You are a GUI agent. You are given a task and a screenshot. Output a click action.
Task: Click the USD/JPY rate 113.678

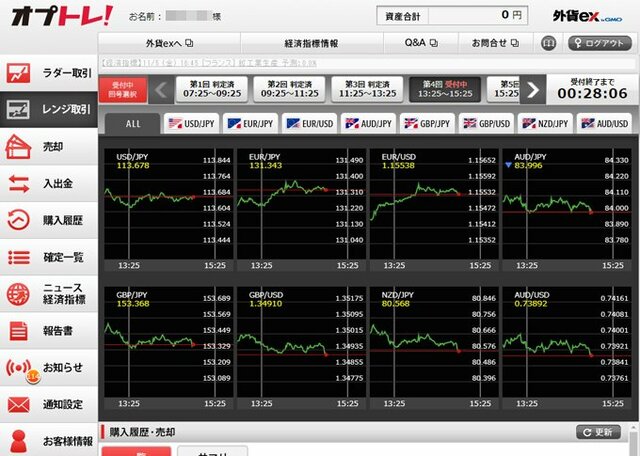[x=133, y=165]
